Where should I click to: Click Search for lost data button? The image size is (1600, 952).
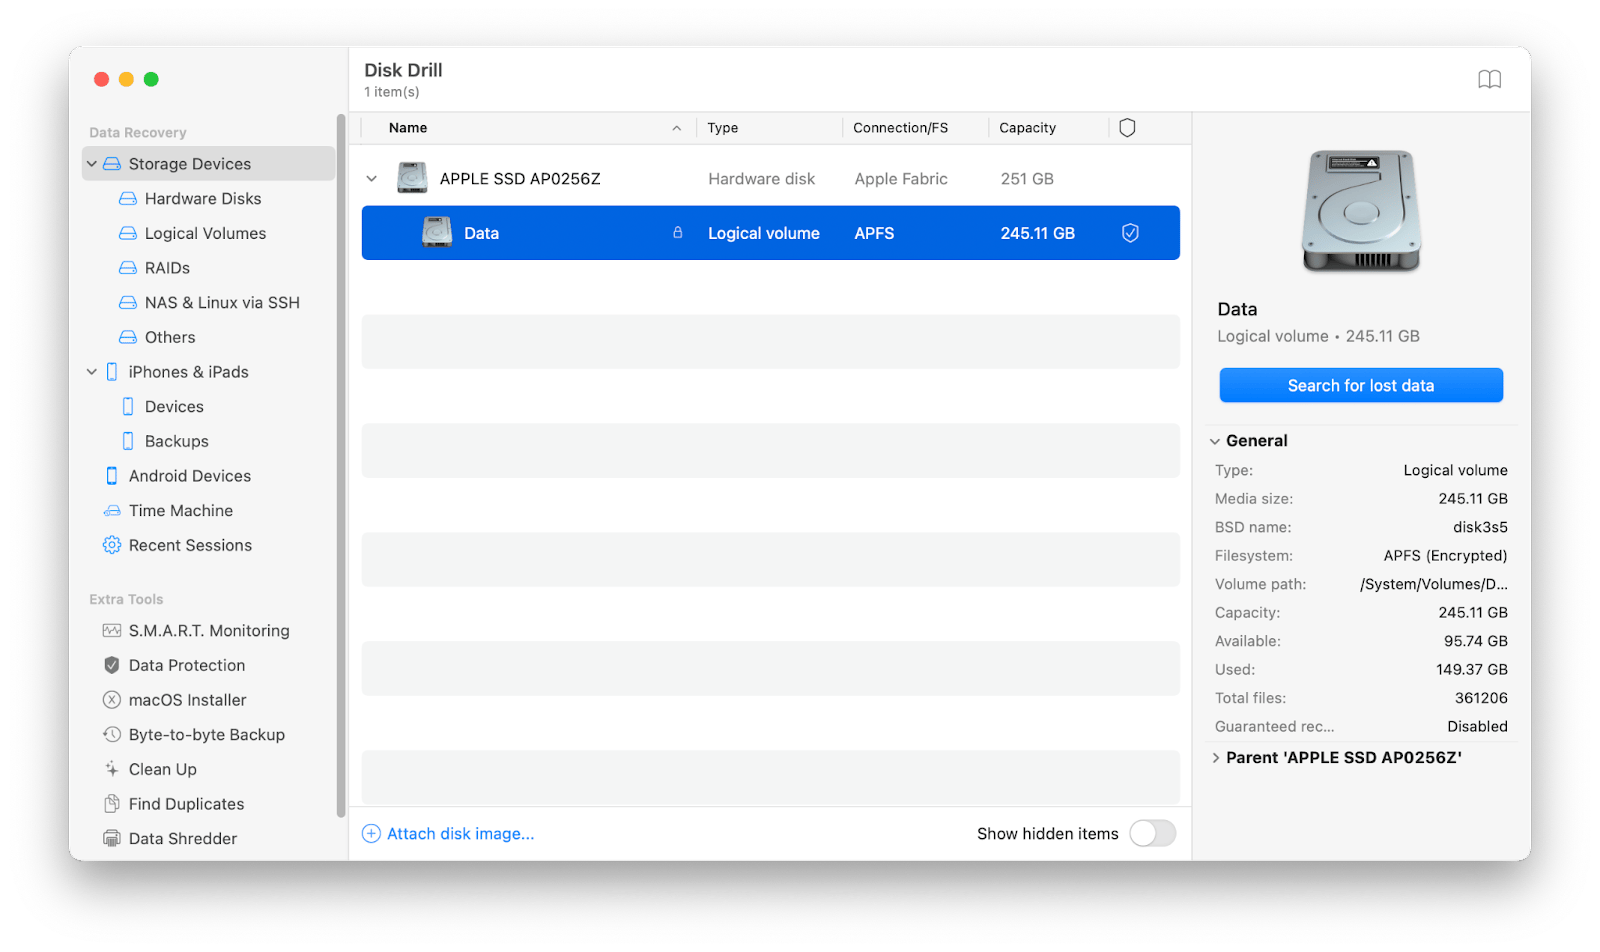point(1361,385)
